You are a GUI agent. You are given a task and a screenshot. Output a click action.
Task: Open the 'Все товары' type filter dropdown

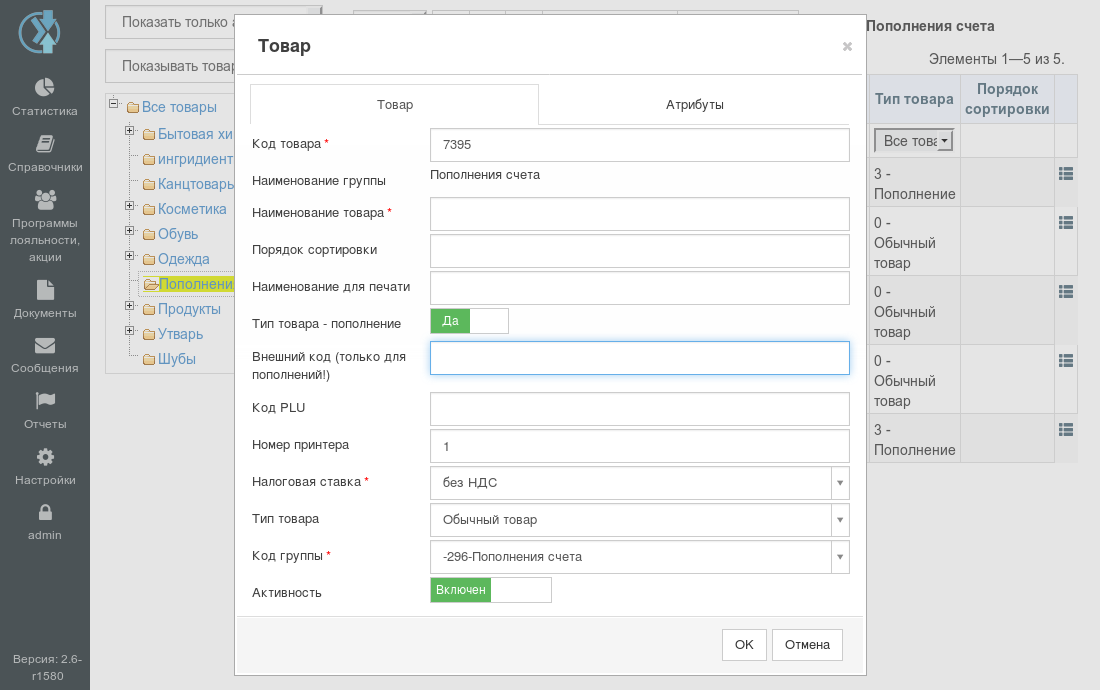(913, 141)
